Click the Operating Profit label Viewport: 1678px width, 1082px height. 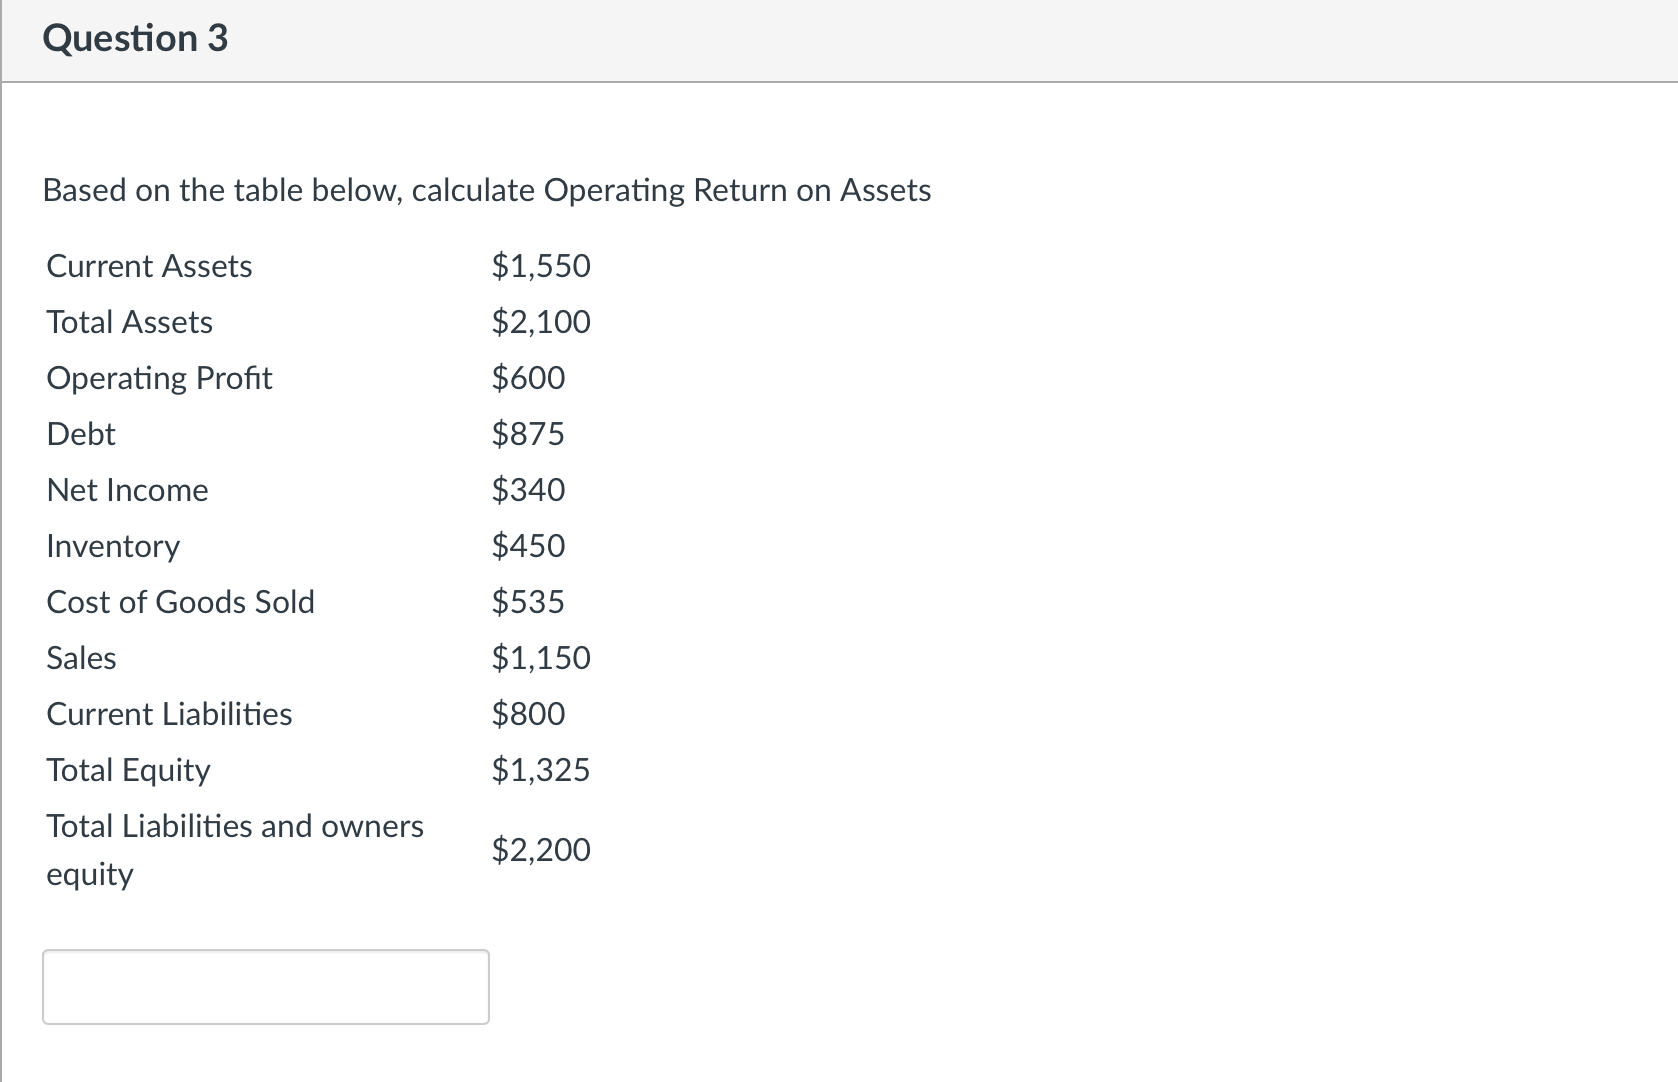(x=159, y=378)
